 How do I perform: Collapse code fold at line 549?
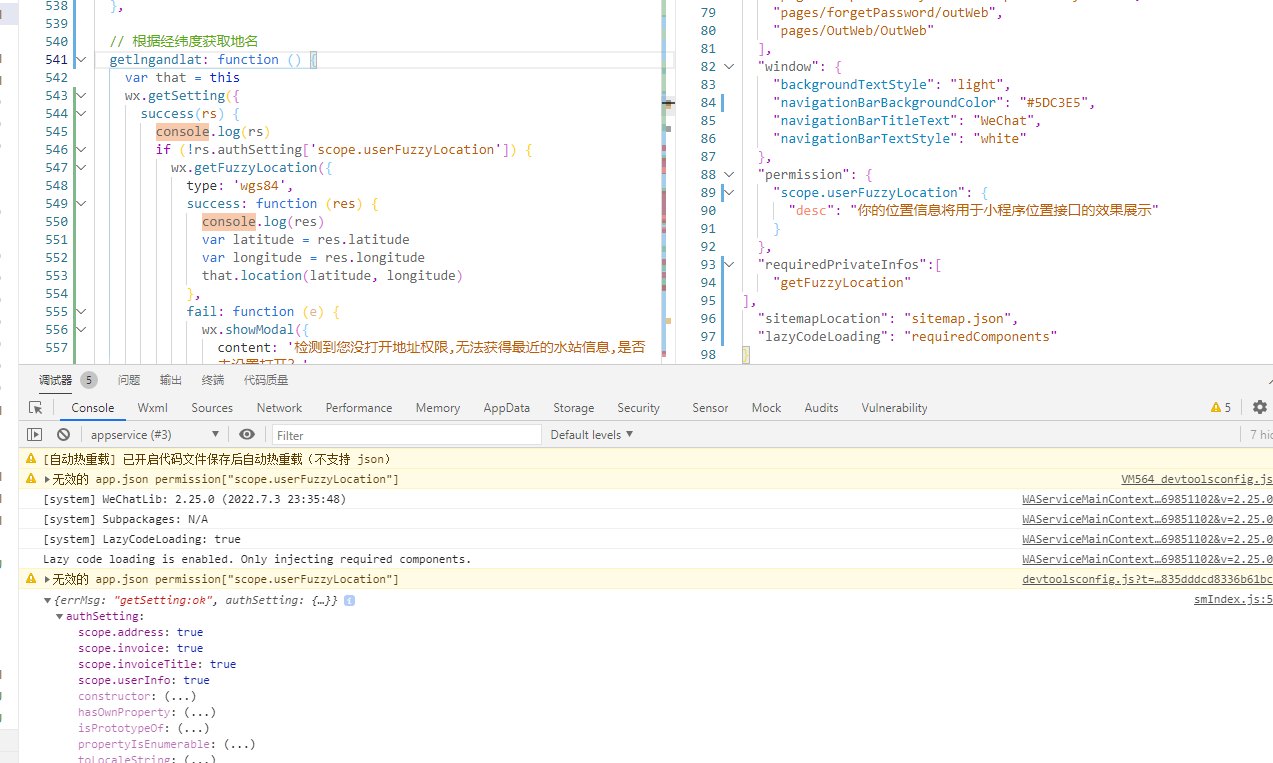[81, 204]
